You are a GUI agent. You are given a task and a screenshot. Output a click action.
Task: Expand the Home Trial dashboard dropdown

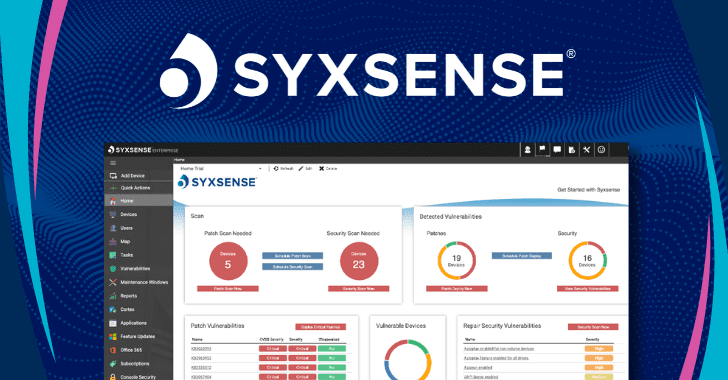[221, 169]
